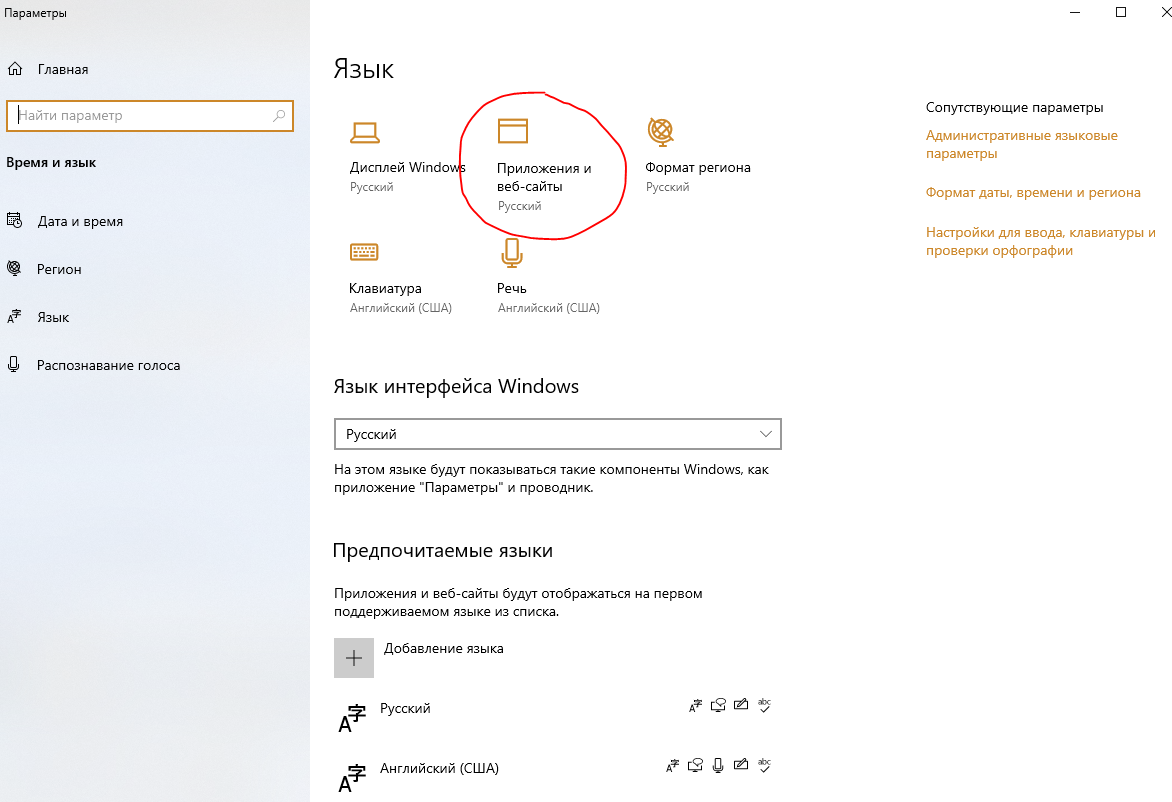Click the Добавление языка button label
Viewport: 1172px width, 802px height.
443,649
